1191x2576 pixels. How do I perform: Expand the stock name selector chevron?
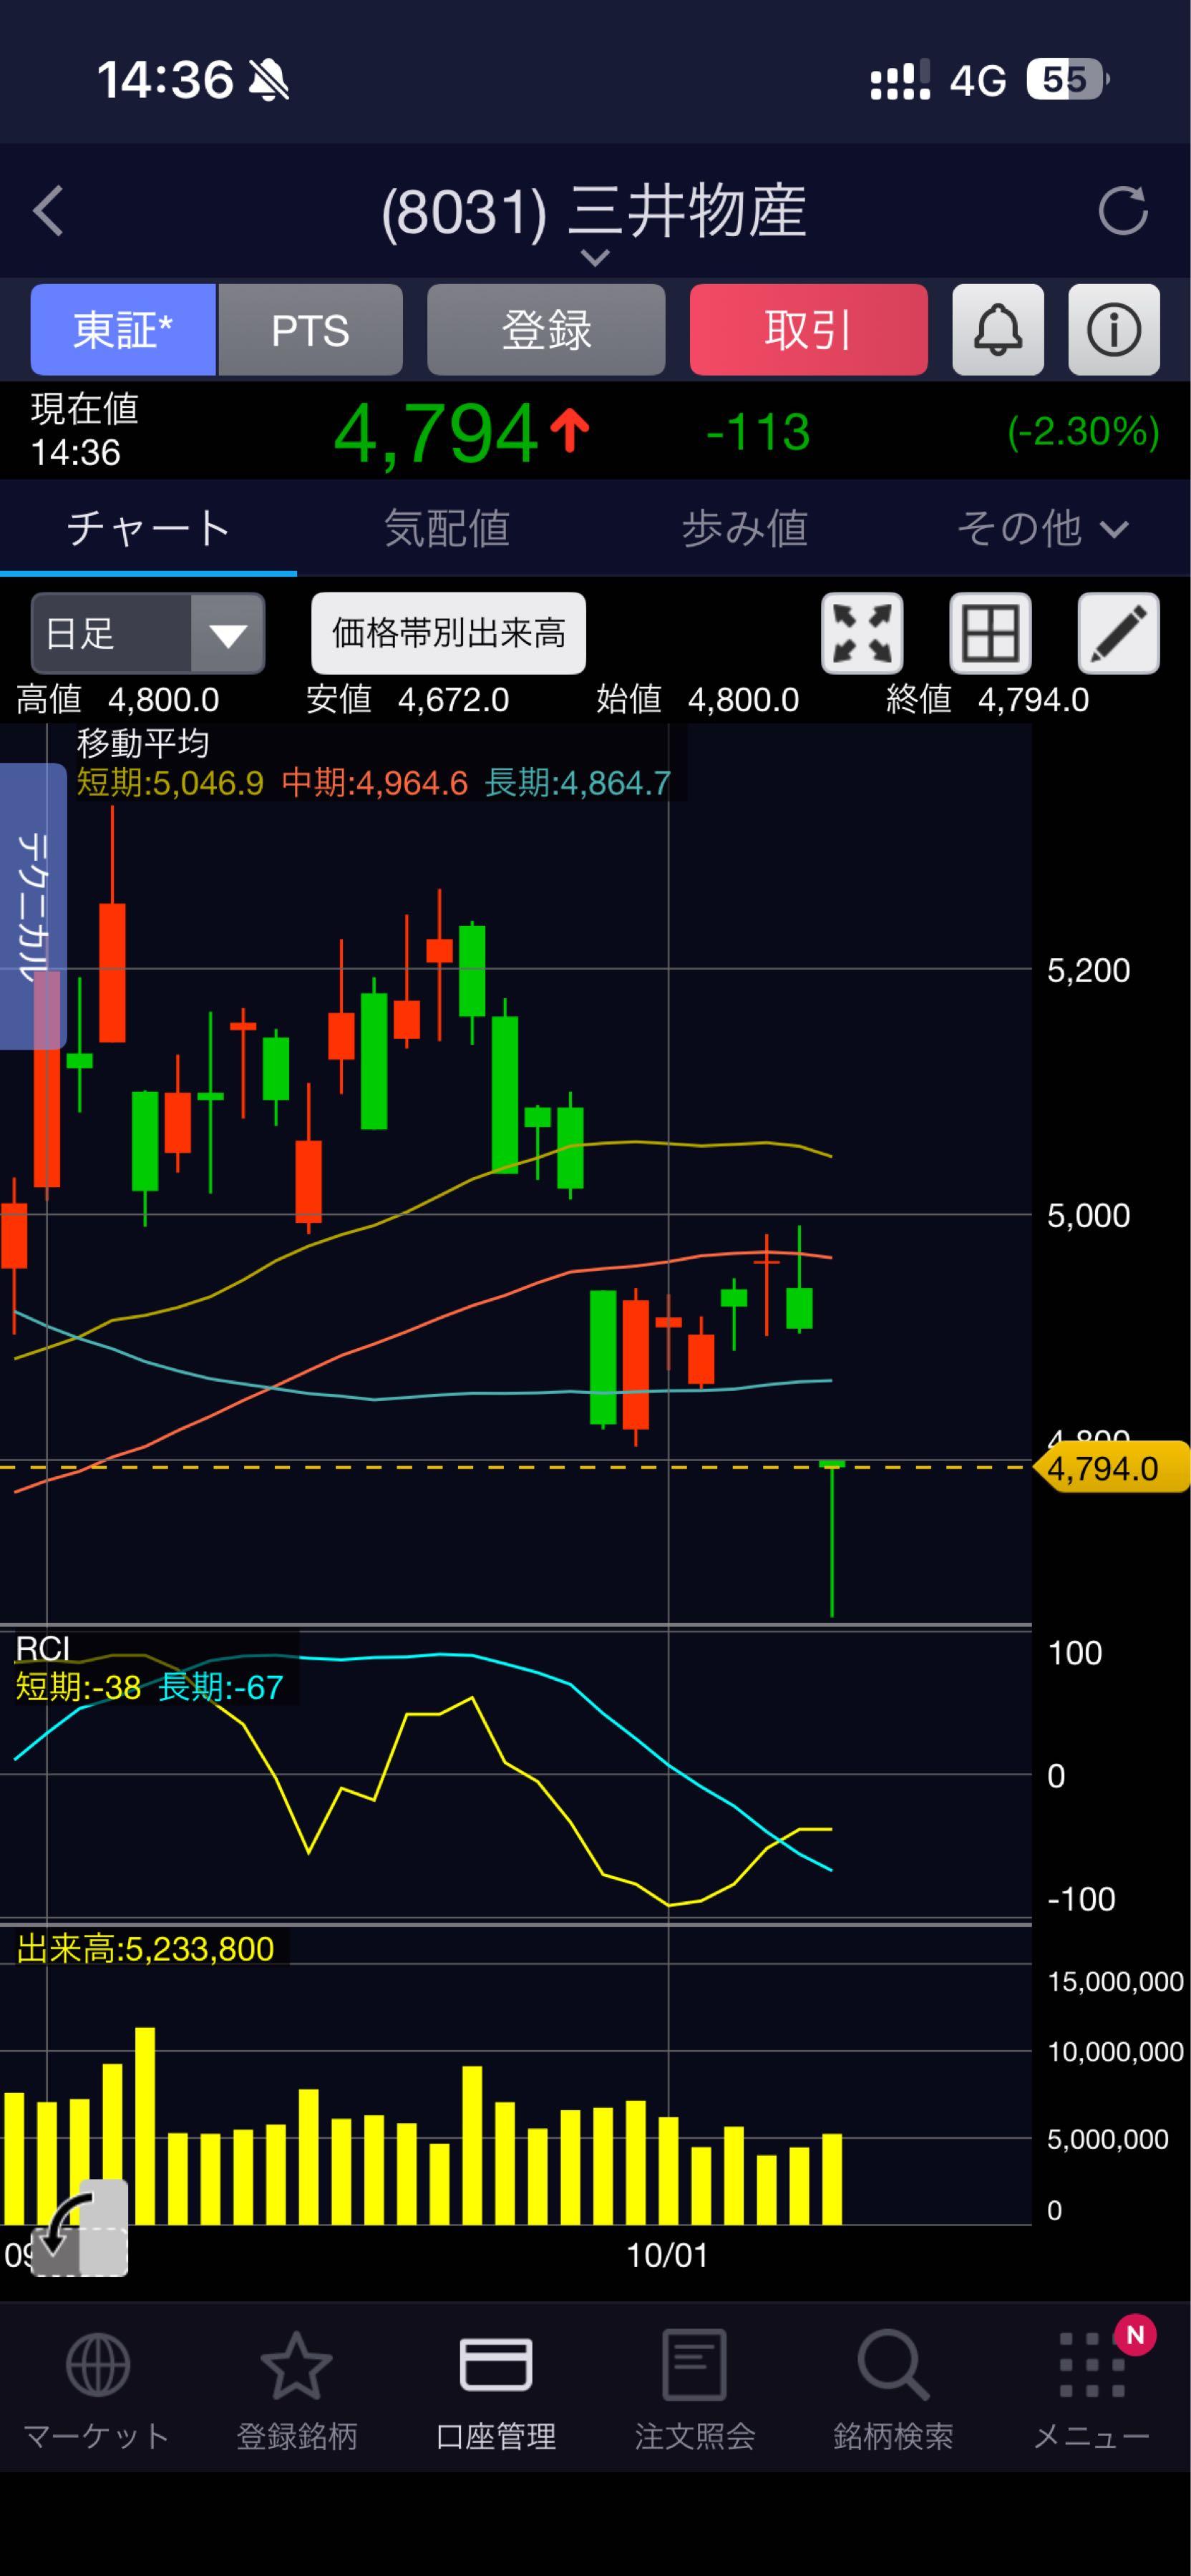pos(595,258)
